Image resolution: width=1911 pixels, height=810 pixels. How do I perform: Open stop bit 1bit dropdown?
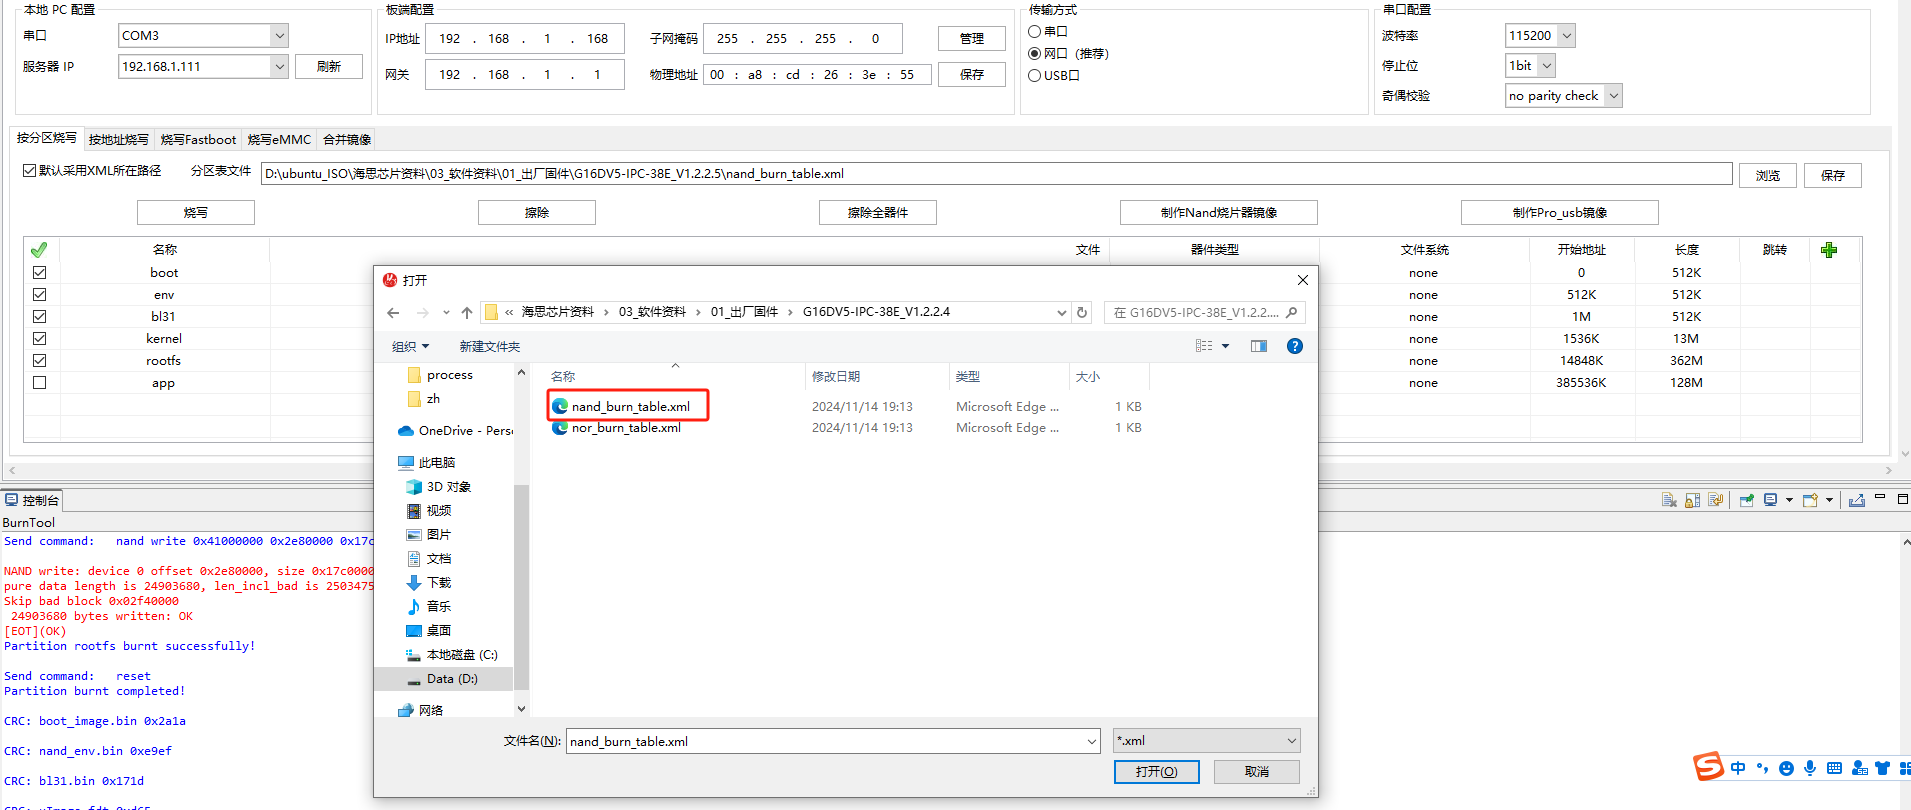[x=1546, y=66]
